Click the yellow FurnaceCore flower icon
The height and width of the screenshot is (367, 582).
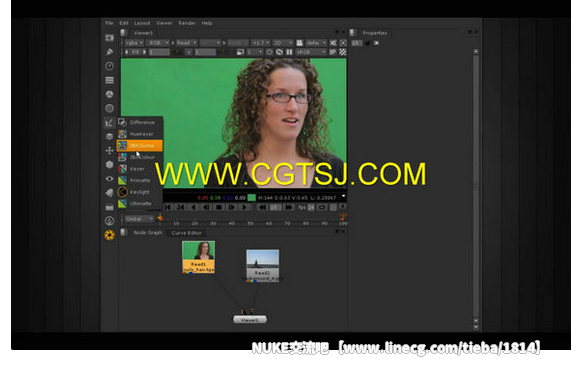tap(109, 235)
